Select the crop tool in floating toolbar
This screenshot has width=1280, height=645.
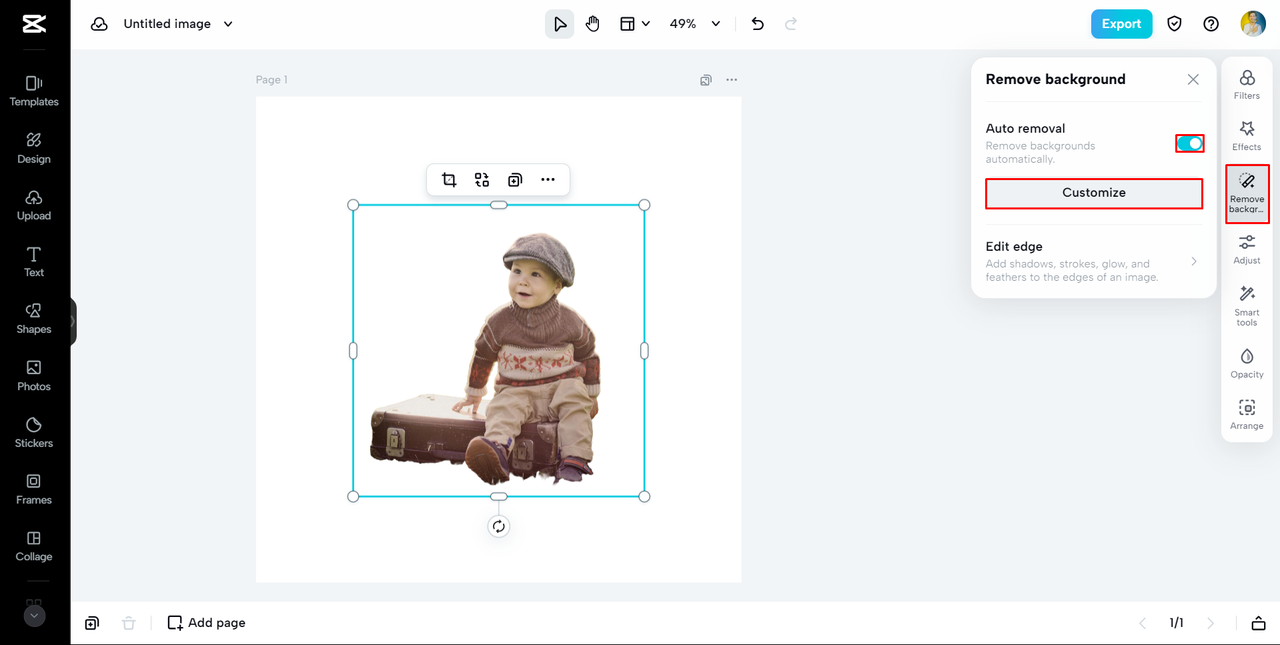449,180
